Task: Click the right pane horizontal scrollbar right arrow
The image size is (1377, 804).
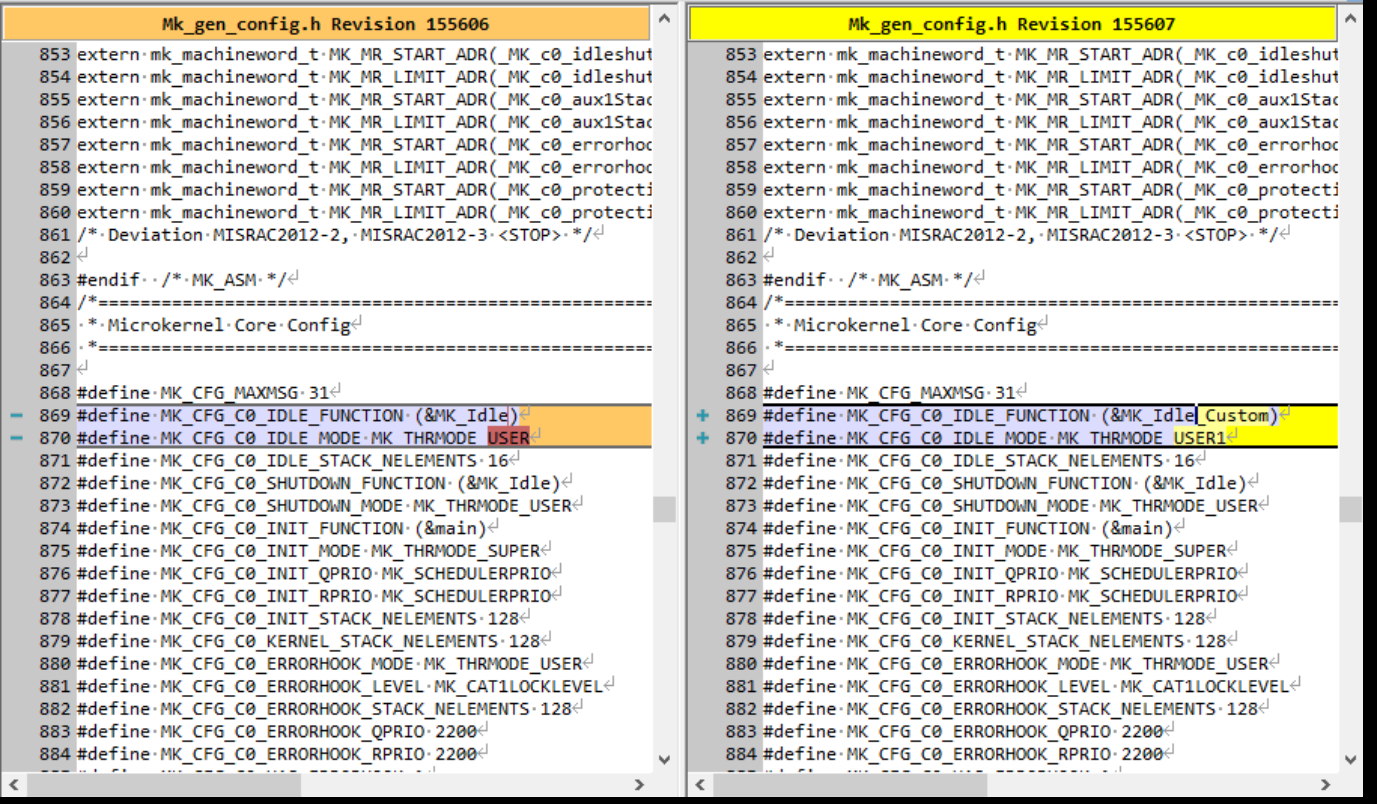Action: 1326,784
